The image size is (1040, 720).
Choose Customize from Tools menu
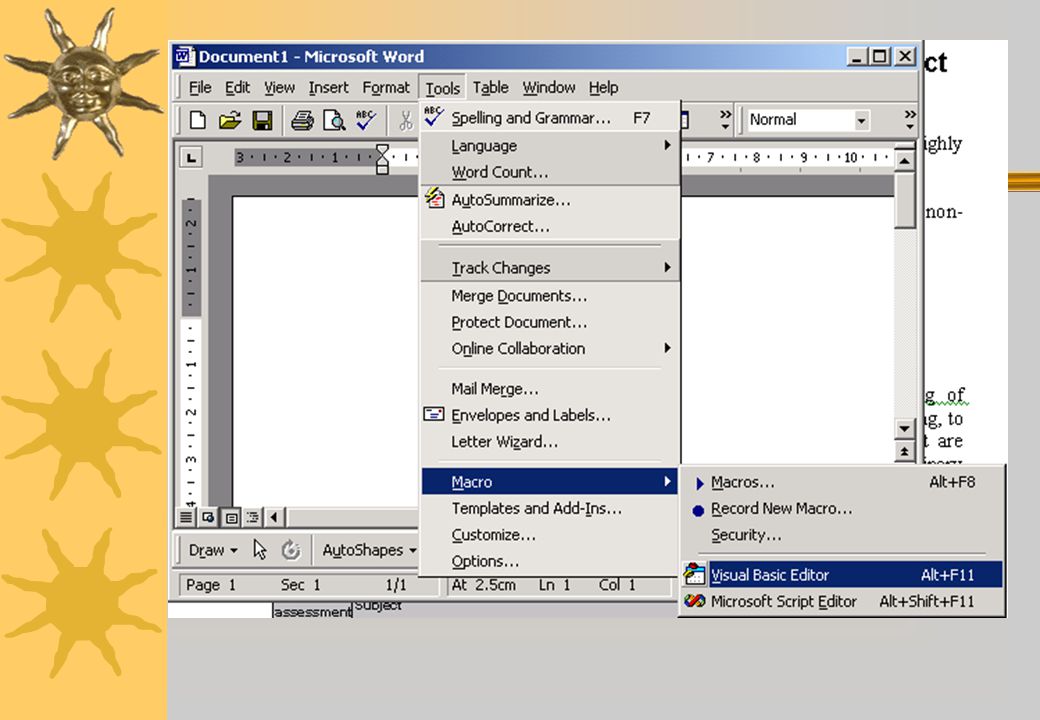pos(551,535)
